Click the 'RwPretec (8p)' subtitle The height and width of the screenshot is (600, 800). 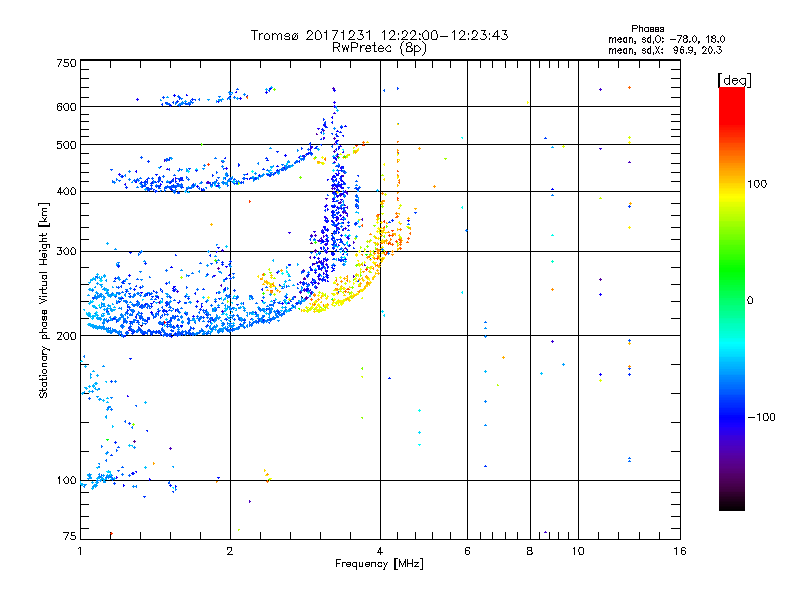pyautogui.click(x=379, y=48)
